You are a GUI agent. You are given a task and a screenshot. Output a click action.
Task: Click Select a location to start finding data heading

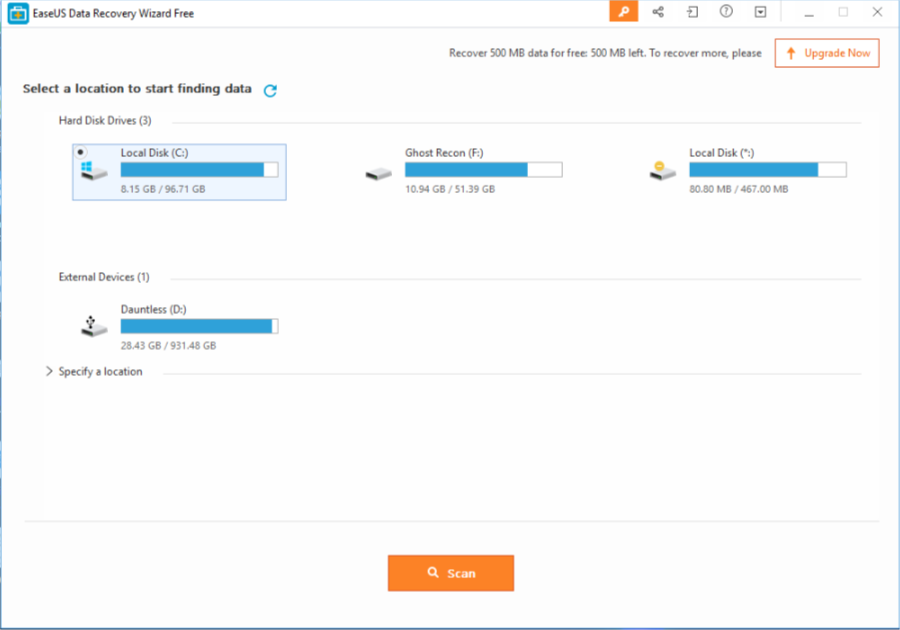[x=137, y=88]
